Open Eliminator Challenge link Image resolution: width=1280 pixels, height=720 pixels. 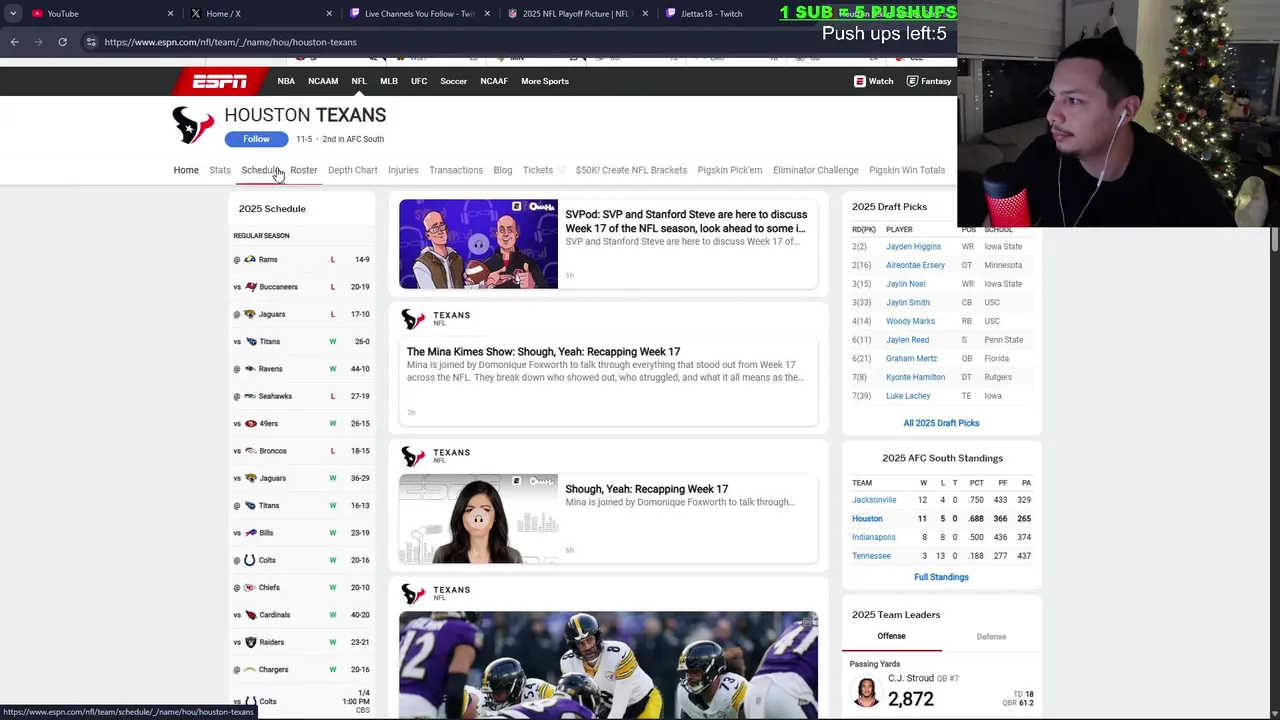[816, 170]
